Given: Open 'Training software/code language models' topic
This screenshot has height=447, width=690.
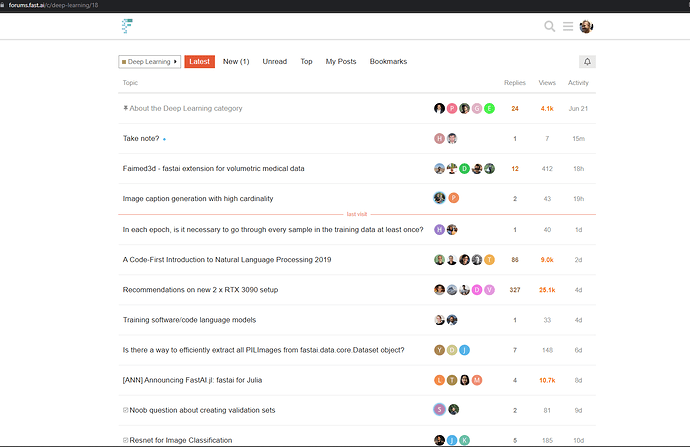Looking at the screenshot, I should pos(189,320).
